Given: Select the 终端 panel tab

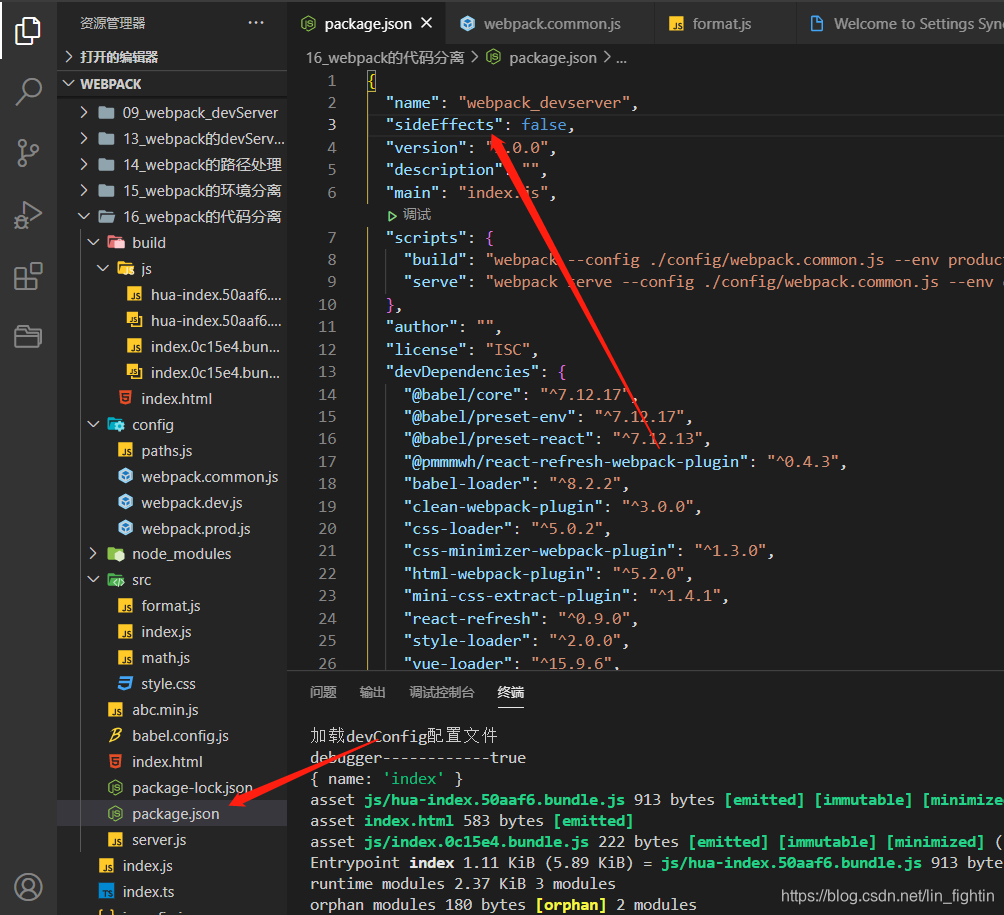Looking at the screenshot, I should coord(510,692).
